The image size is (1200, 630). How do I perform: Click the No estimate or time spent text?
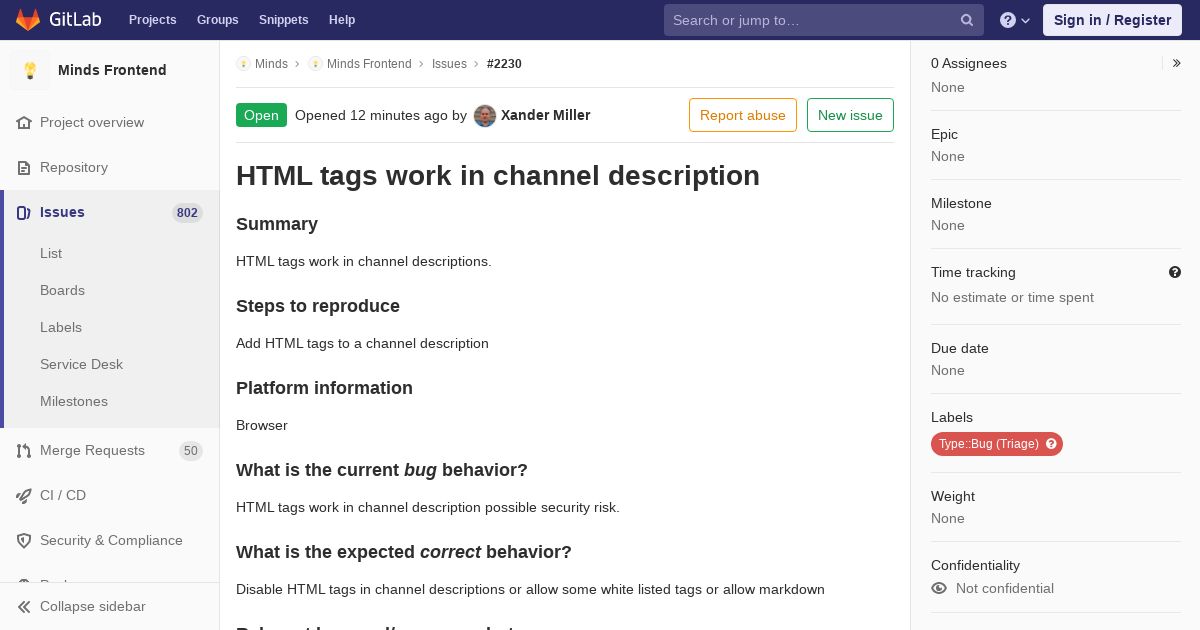(x=1012, y=297)
